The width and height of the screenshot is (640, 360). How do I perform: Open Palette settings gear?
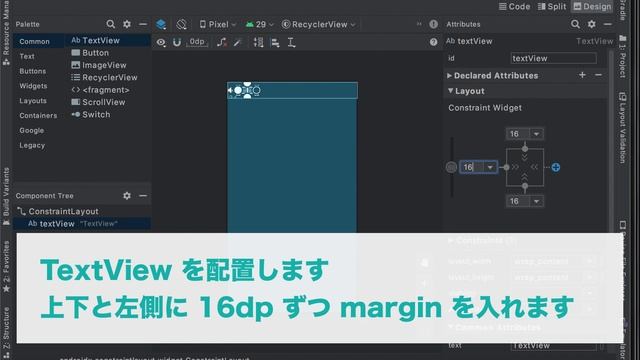coord(127,24)
